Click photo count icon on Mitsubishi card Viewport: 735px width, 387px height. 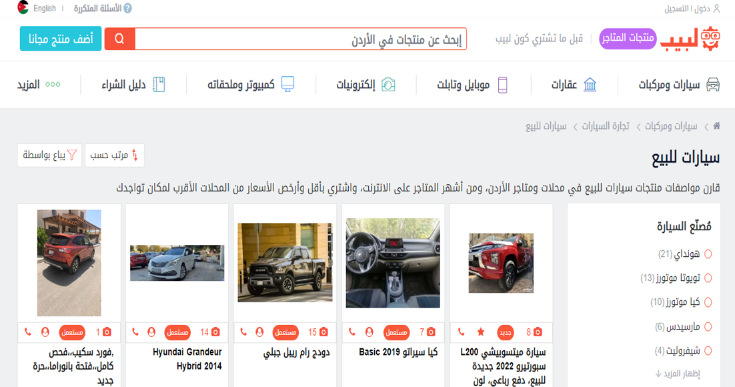(538, 332)
